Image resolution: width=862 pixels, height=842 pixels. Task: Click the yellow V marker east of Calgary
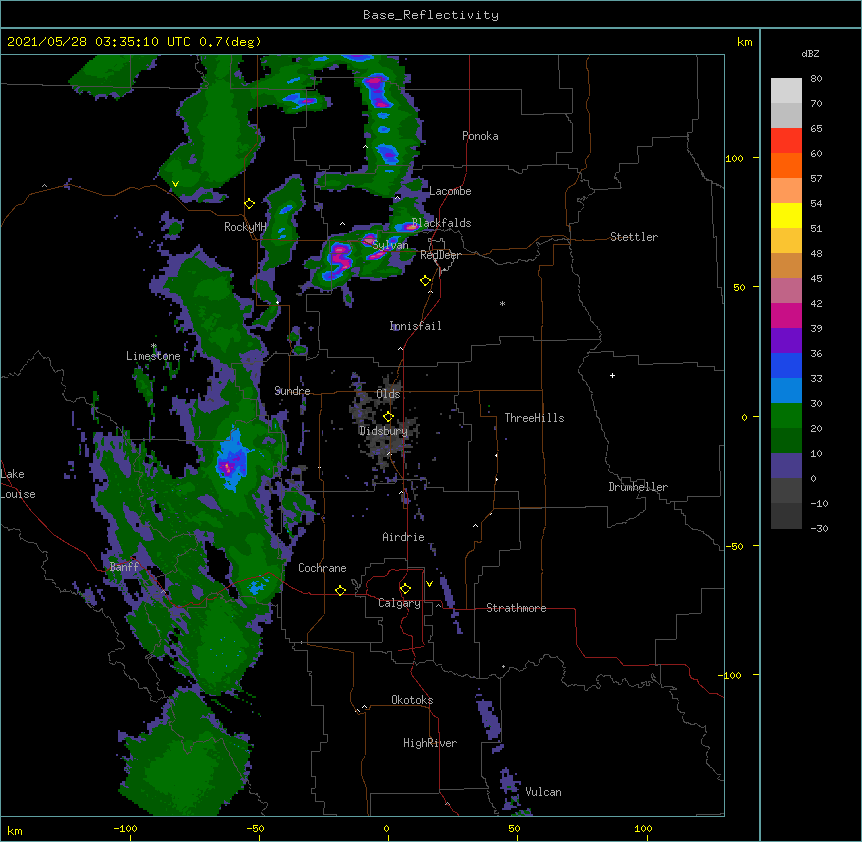click(429, 584)
